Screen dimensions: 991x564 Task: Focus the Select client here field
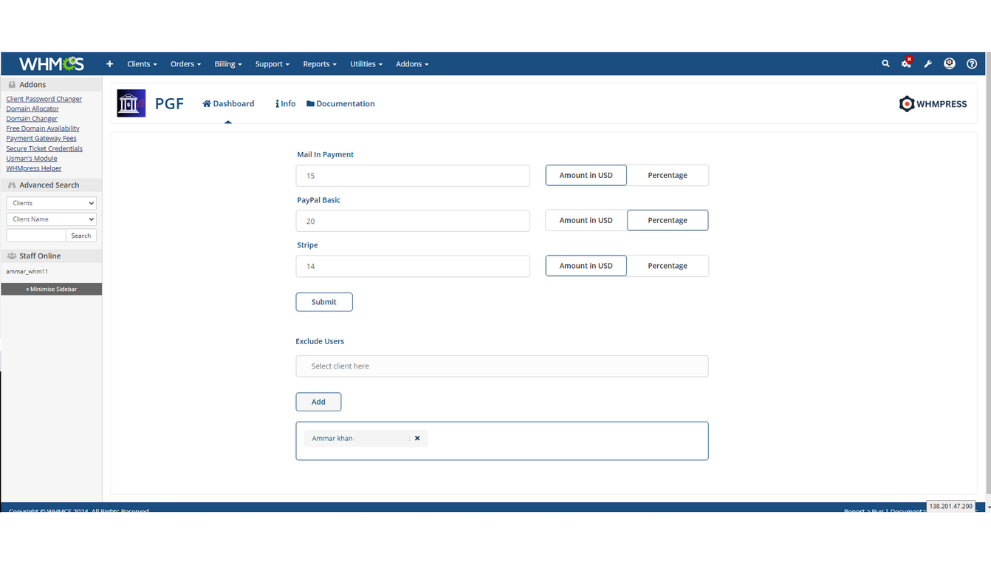coord(501,366)
